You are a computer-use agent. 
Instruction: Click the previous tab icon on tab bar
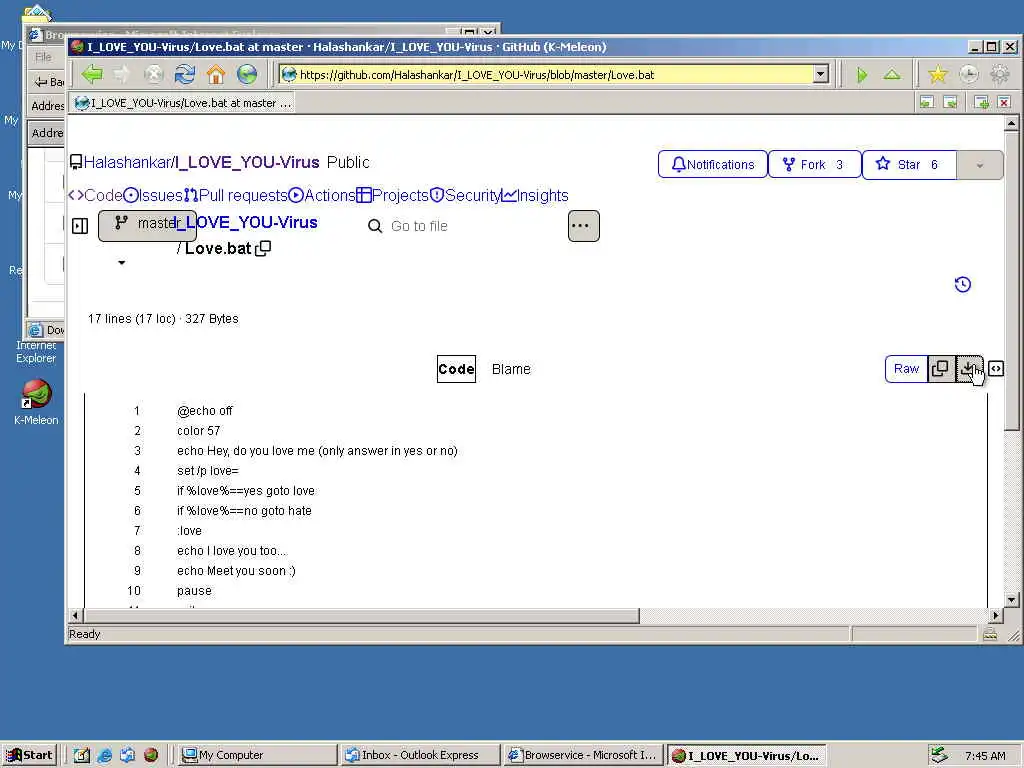927,103
